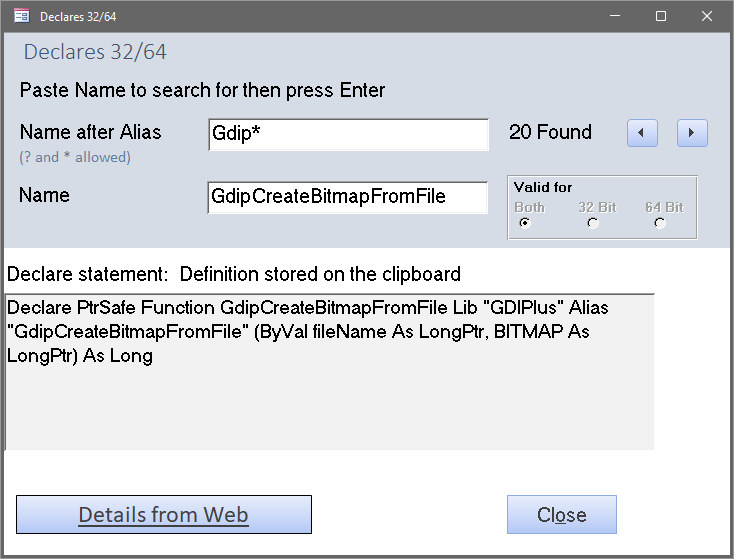Select the 32 Bit radio option
The image size is (734, 559).
[x=593, y=223]
